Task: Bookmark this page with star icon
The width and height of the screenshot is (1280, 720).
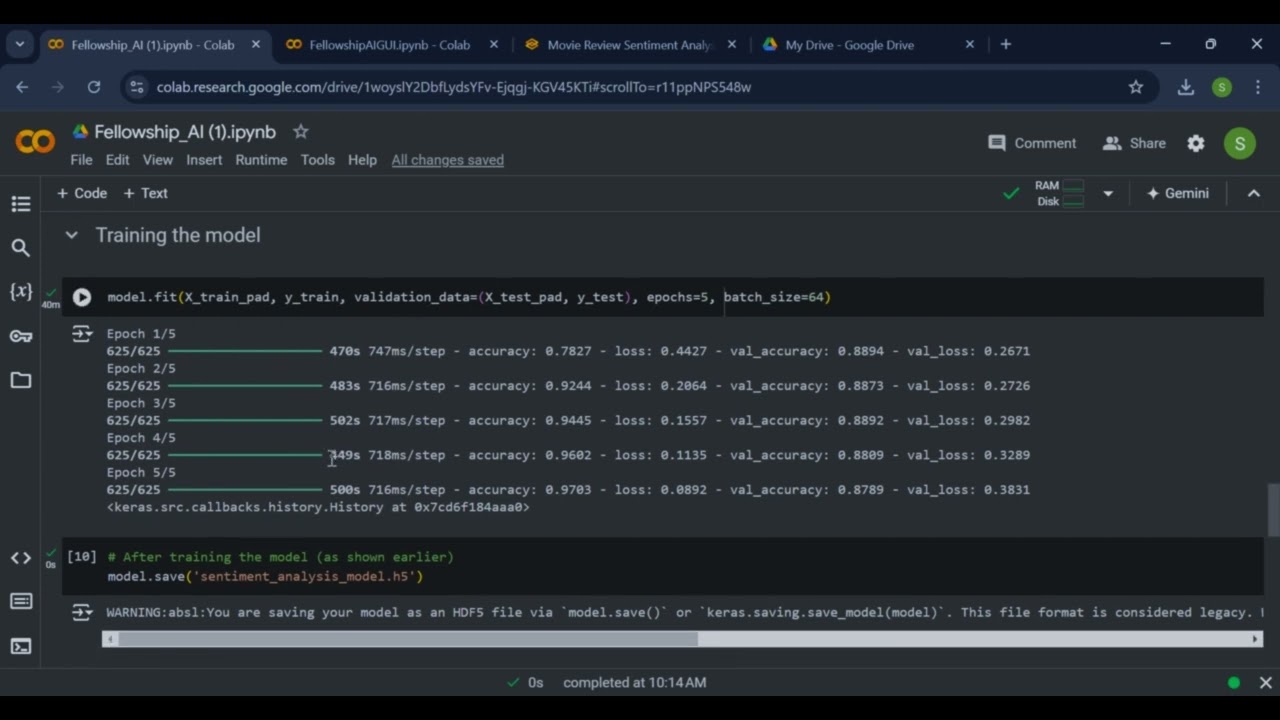Action: click(x=1136, y=87)
